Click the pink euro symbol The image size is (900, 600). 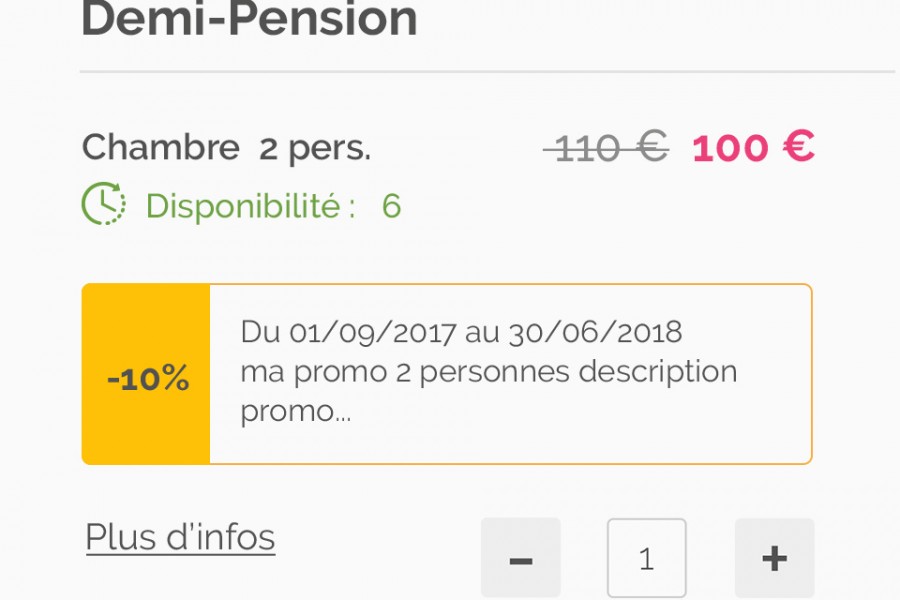click(x=798, y=148)
